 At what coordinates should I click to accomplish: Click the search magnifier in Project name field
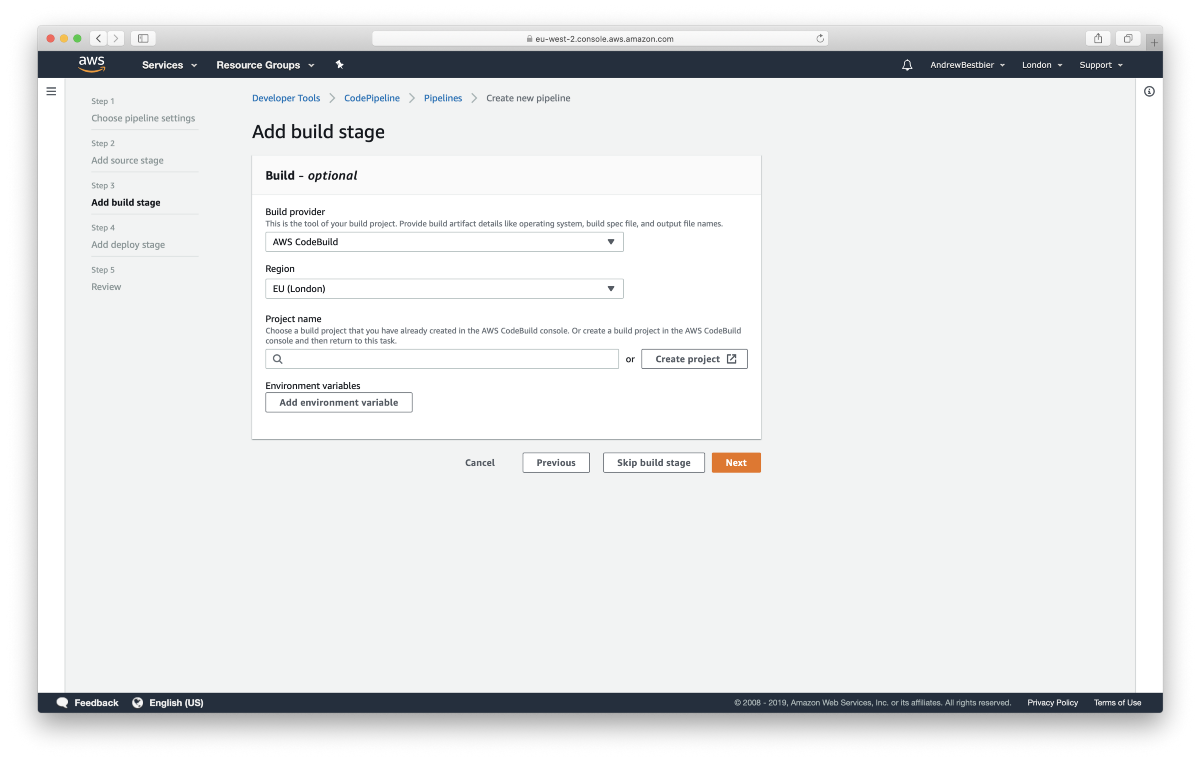pos(278,359)
